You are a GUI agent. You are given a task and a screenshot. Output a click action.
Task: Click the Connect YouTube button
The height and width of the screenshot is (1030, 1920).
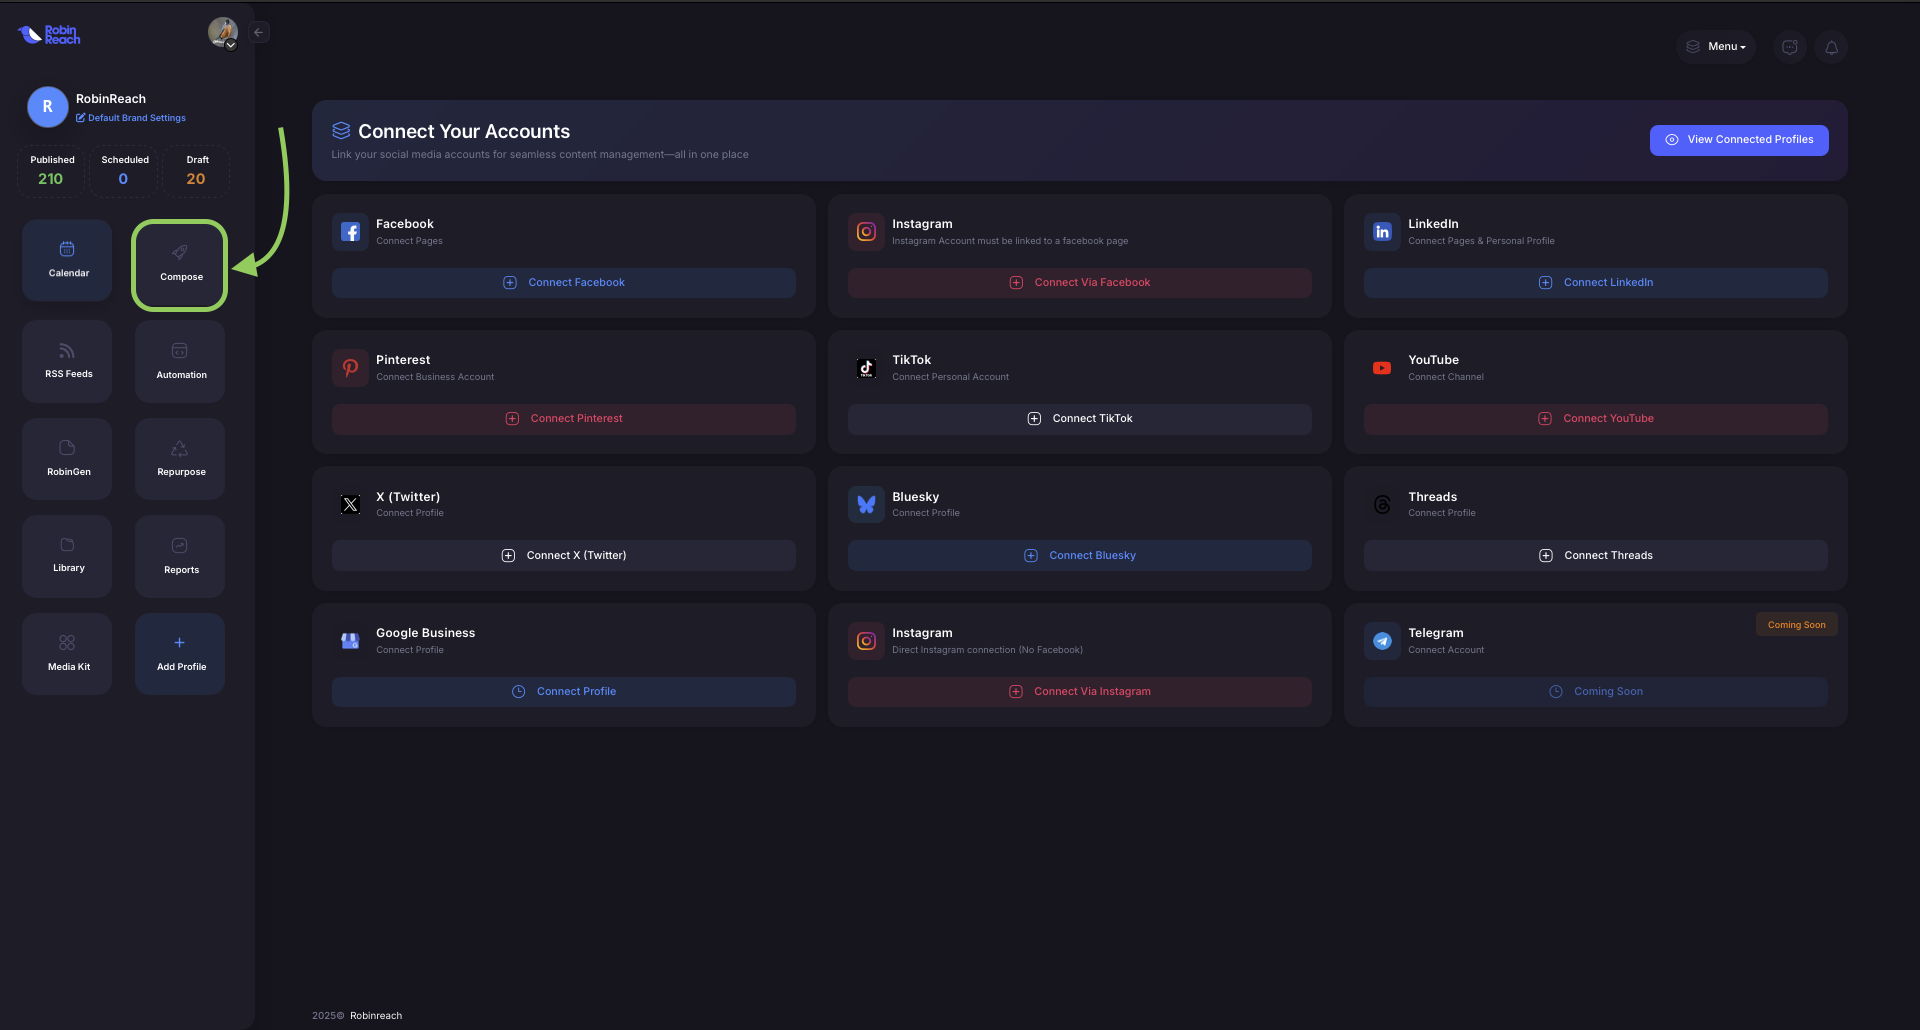click(x=1596, y=419)
